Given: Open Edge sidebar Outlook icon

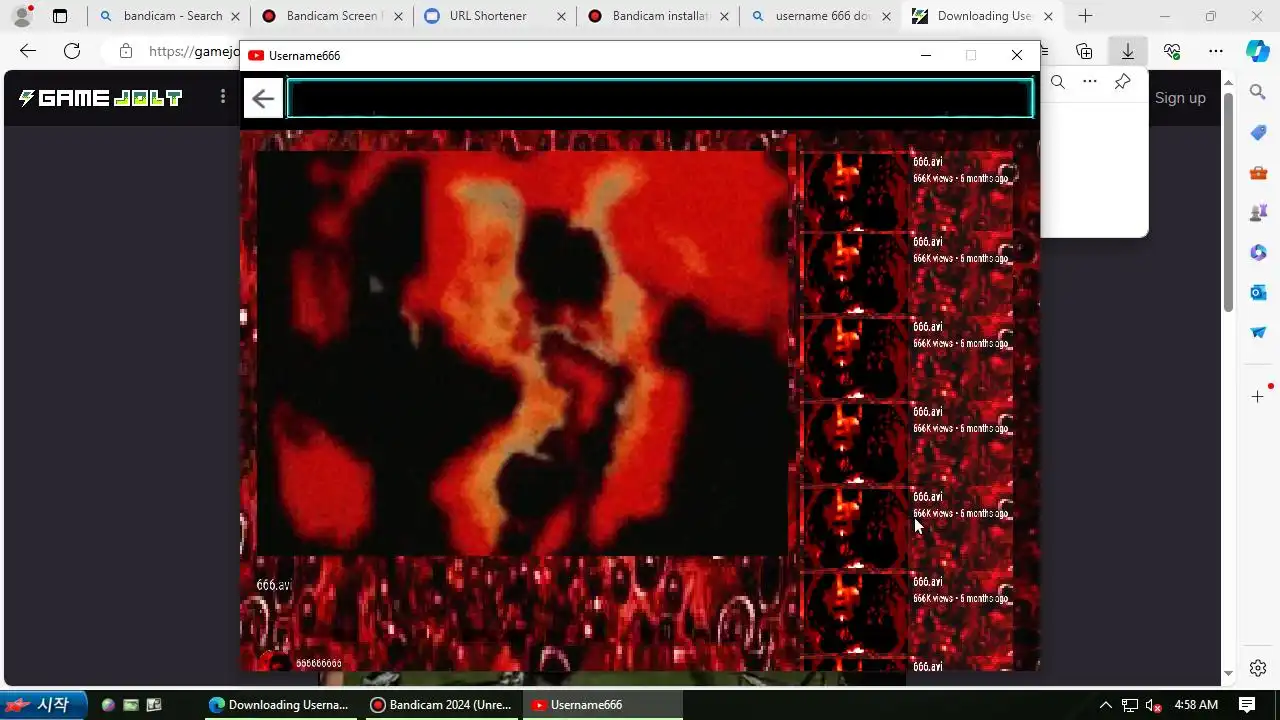Looking at the screenshot, I should [1258, 292].
